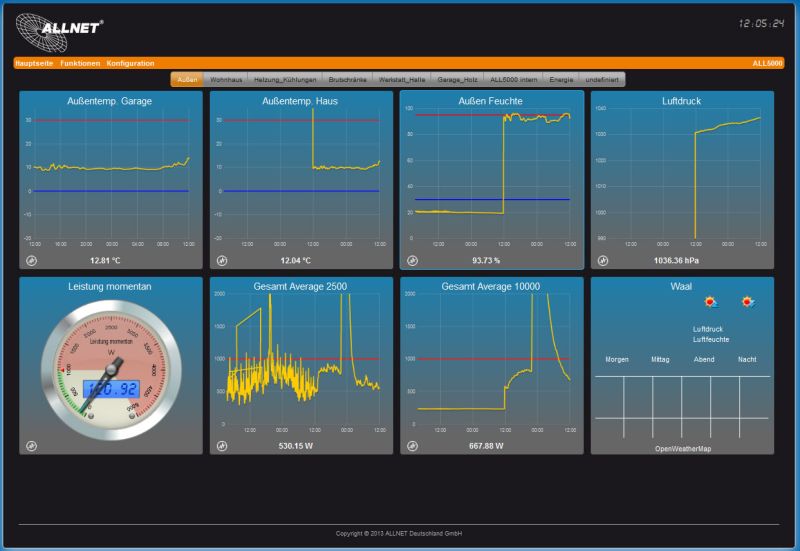Click the first weather icon in Waal panel
The width and height of the screenshot is (800, 551).
pos(710,301)
